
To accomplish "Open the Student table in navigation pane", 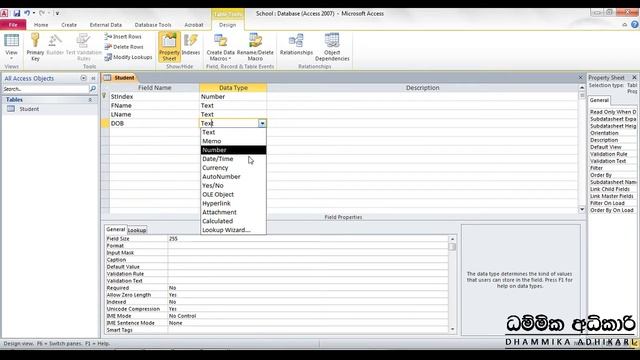I will (29, 109).
